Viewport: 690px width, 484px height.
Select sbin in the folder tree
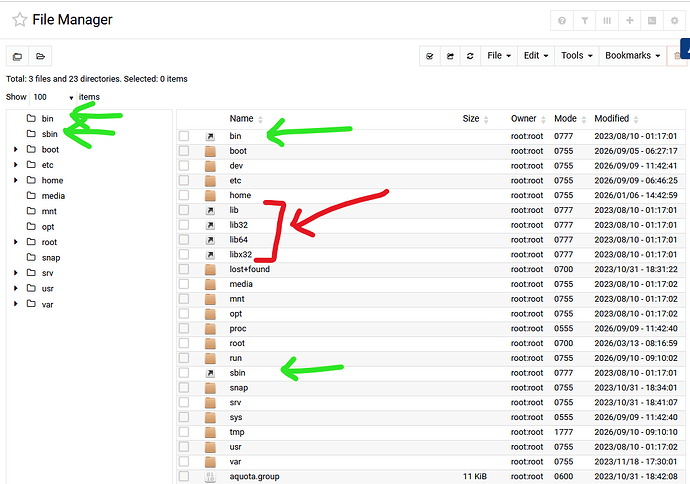49,134
